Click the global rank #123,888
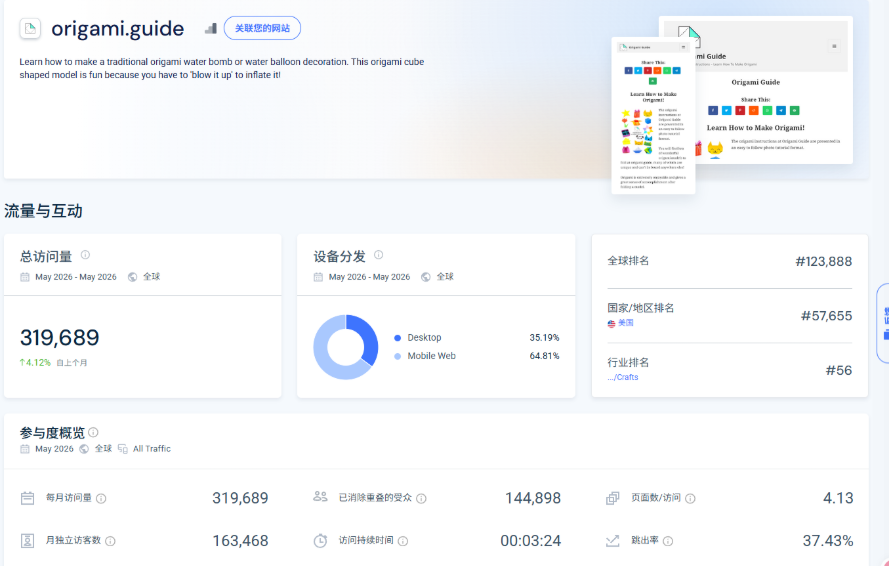Image resolution: width=889 pixels, height=566 pixels. [x=824, y=261]
